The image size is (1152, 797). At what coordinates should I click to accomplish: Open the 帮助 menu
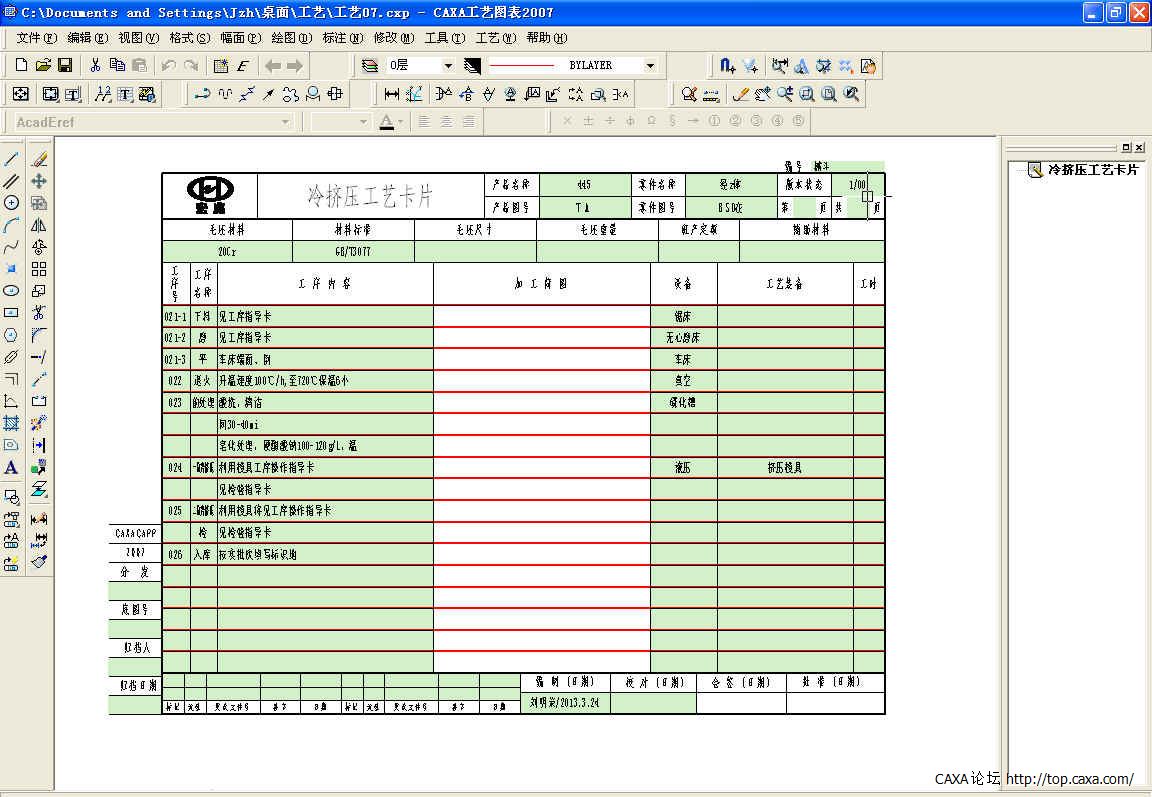click(x=546, y=38)
